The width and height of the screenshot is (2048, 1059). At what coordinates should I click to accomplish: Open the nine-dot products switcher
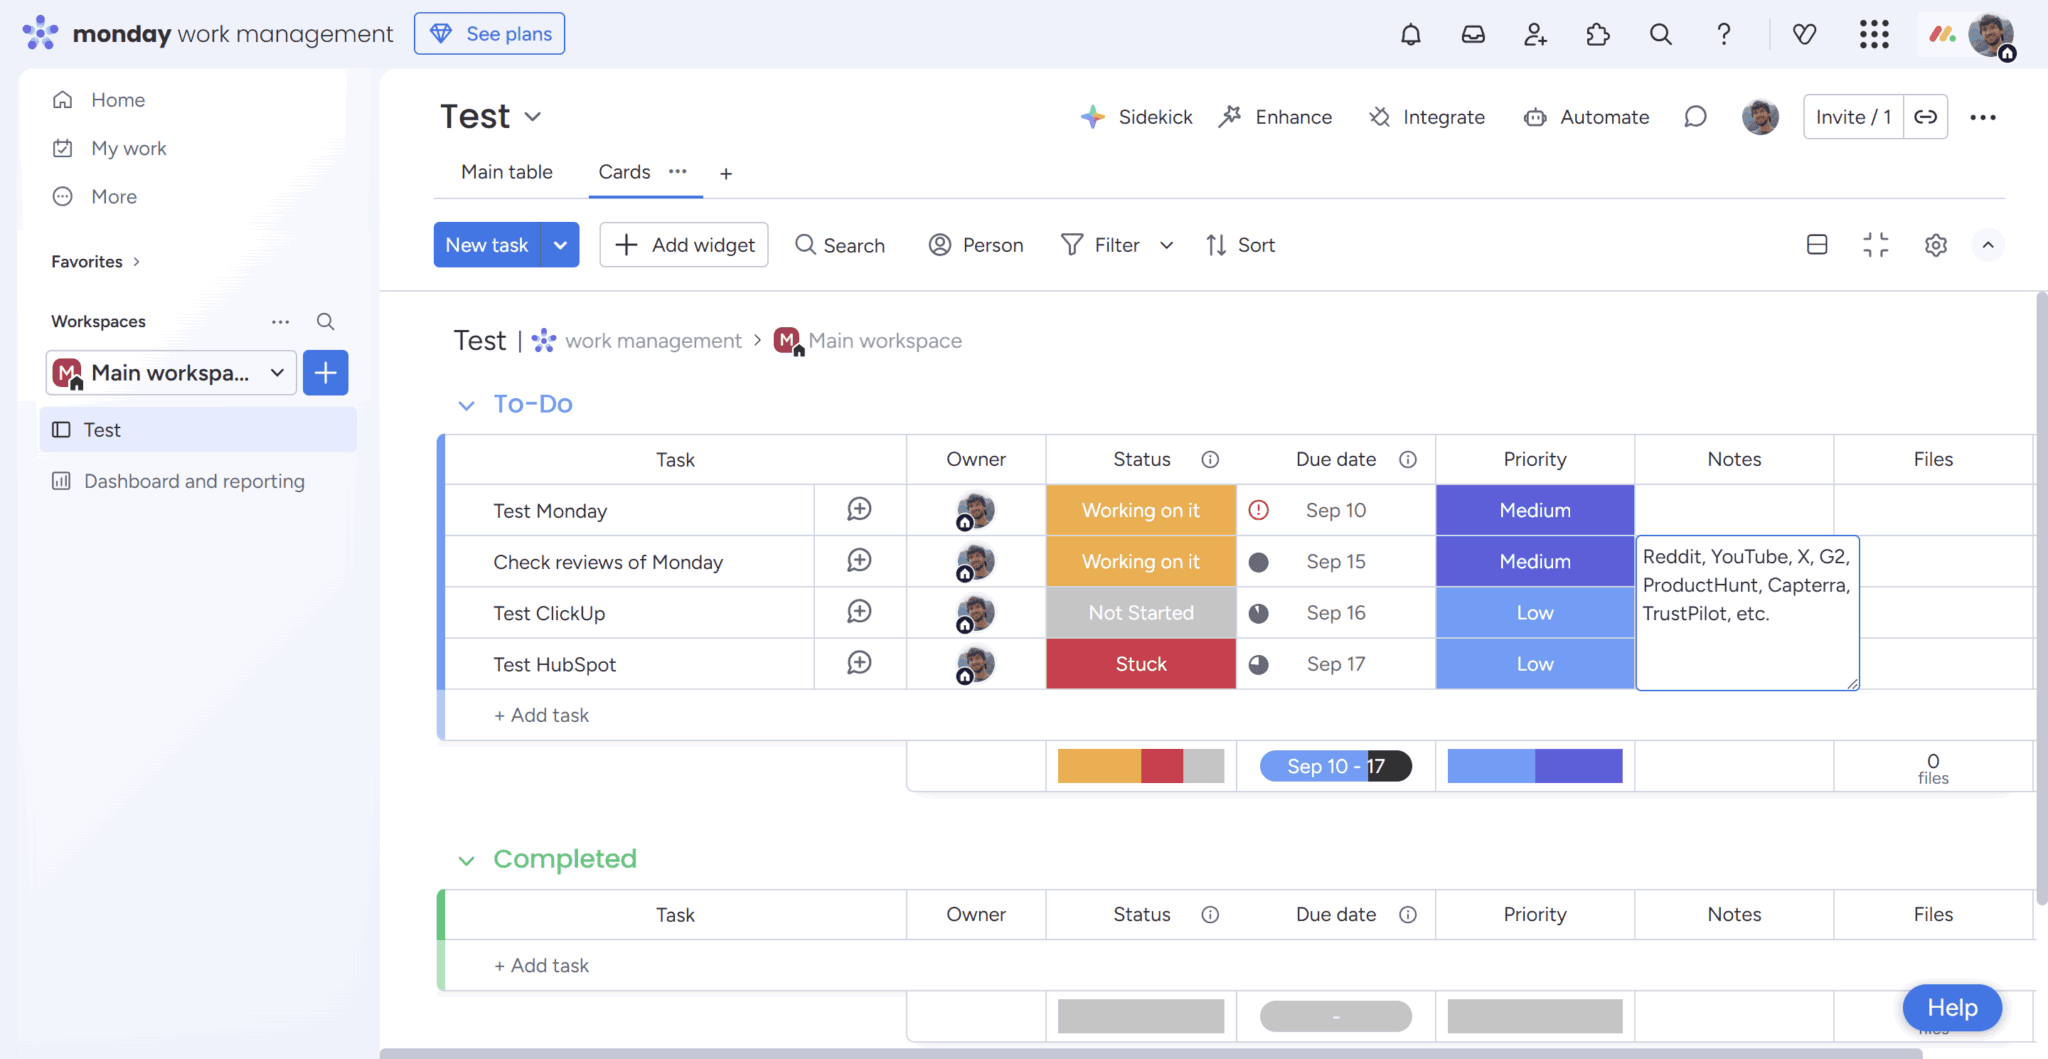1874,34
